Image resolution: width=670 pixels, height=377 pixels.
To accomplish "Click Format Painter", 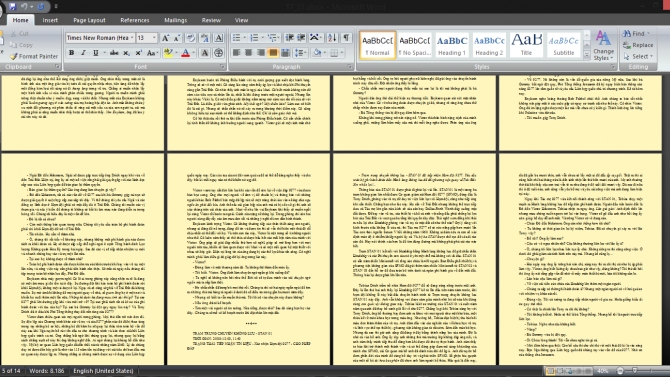I will 34,56.
